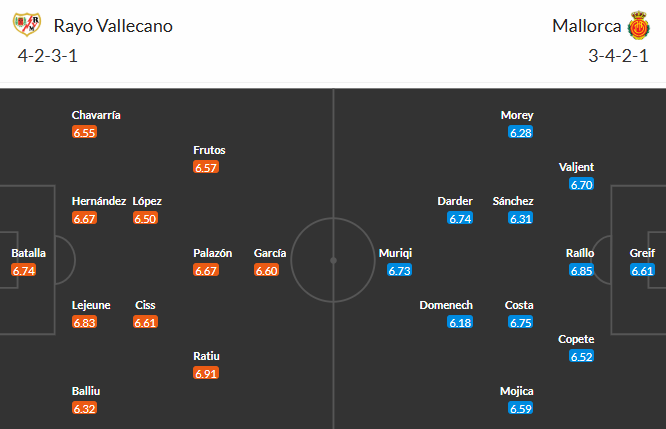Select striker Muriqi in the lineup

pyautogui.click(x=396, y=254)
